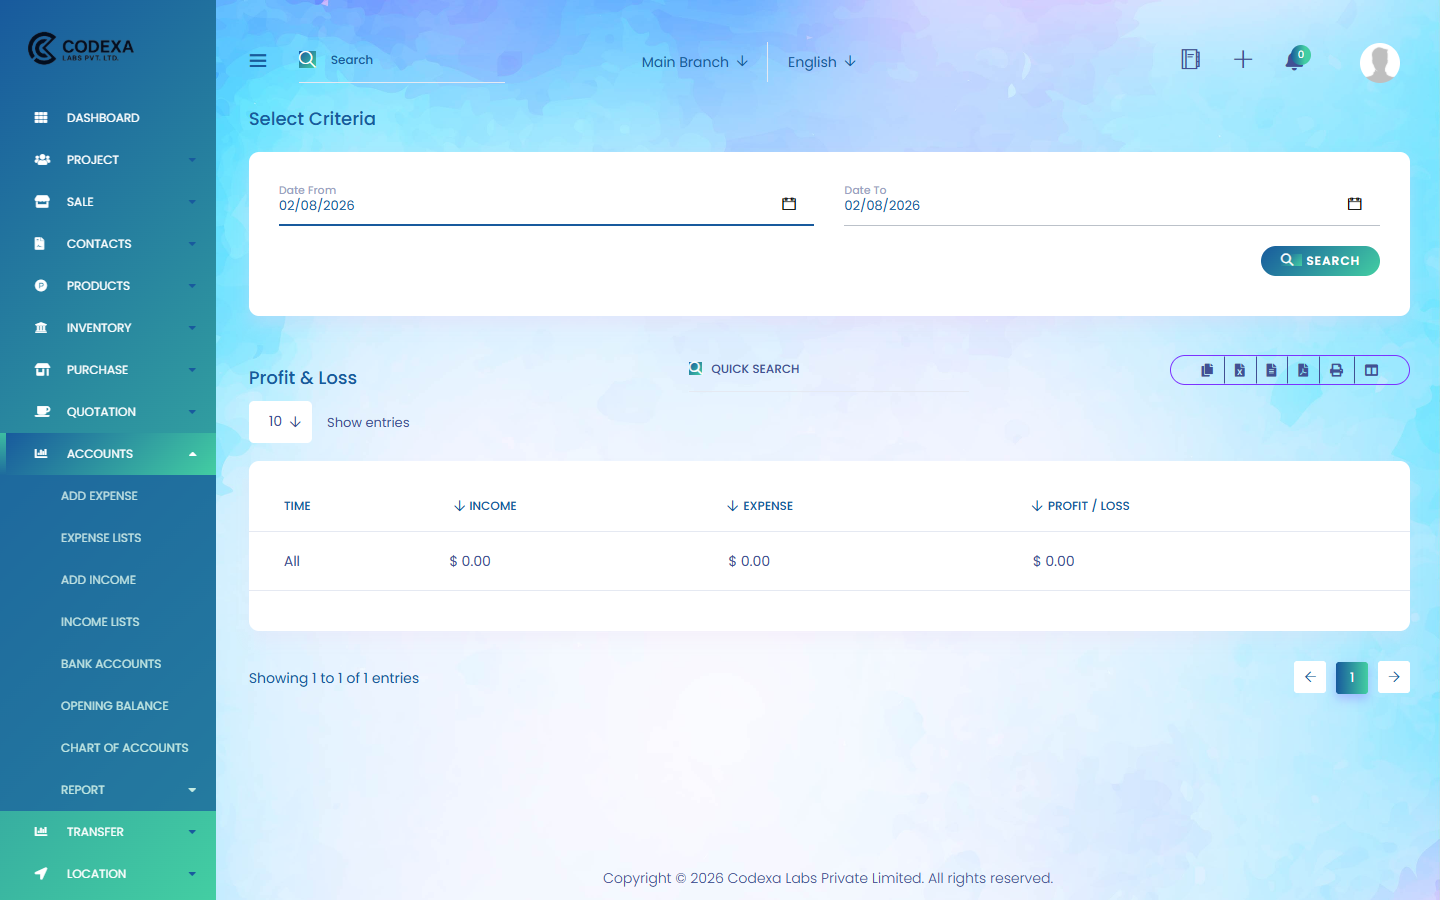Click the notification bell icon

pos(1293,62)
